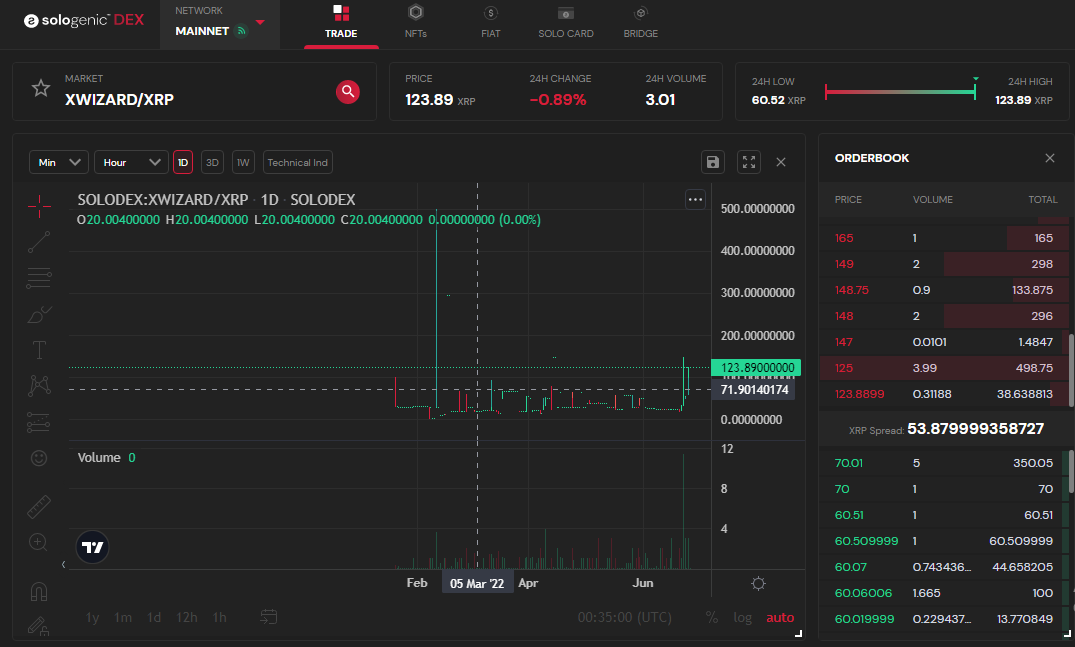Image resolution: width=1075 pixels, height=647 pixels.
Task: Select the 125 ask order row
Action: 944,368
